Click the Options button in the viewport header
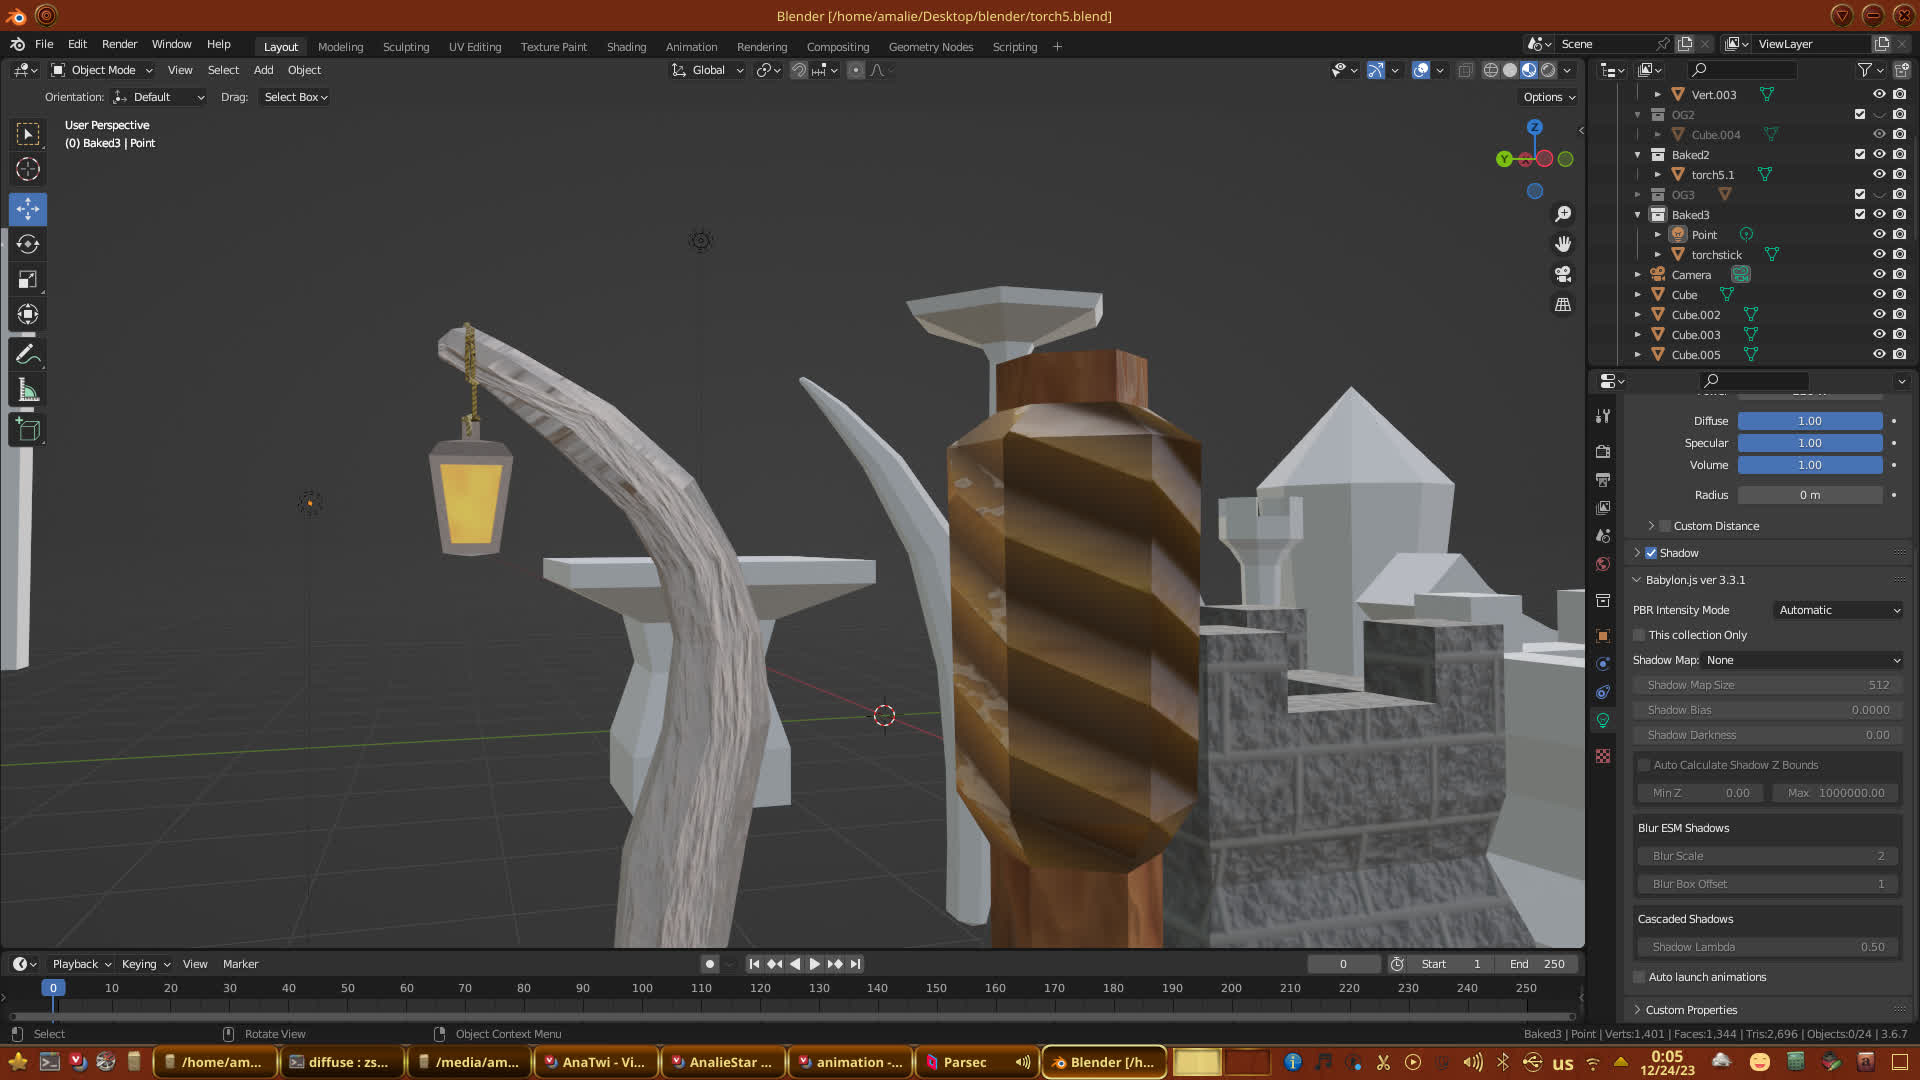The image size is (1920, 1080). [1549, 97]
